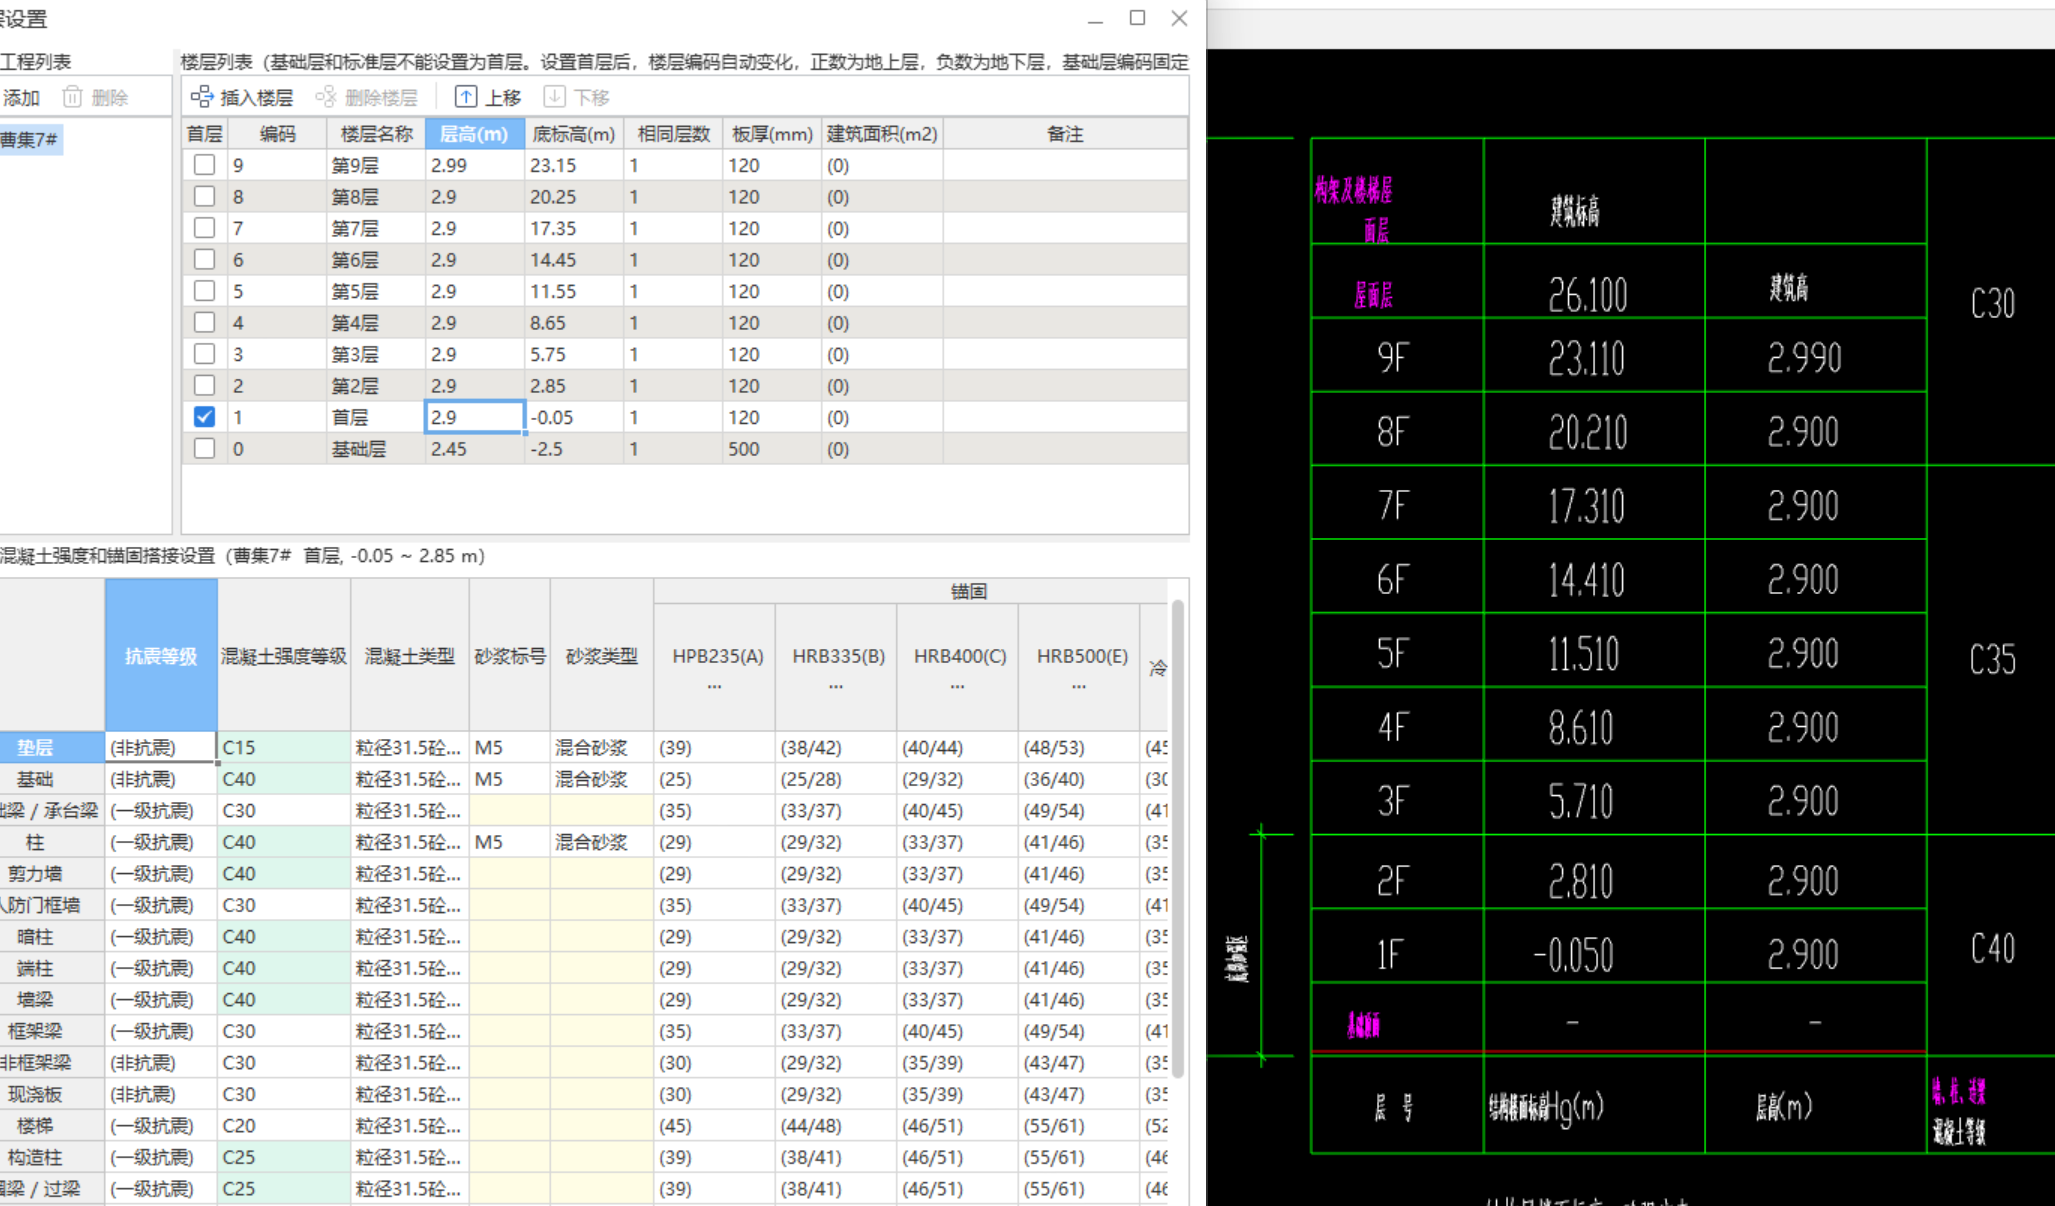Click C35 concrete grade in CAD drawing

click(x=1992, y=659)
